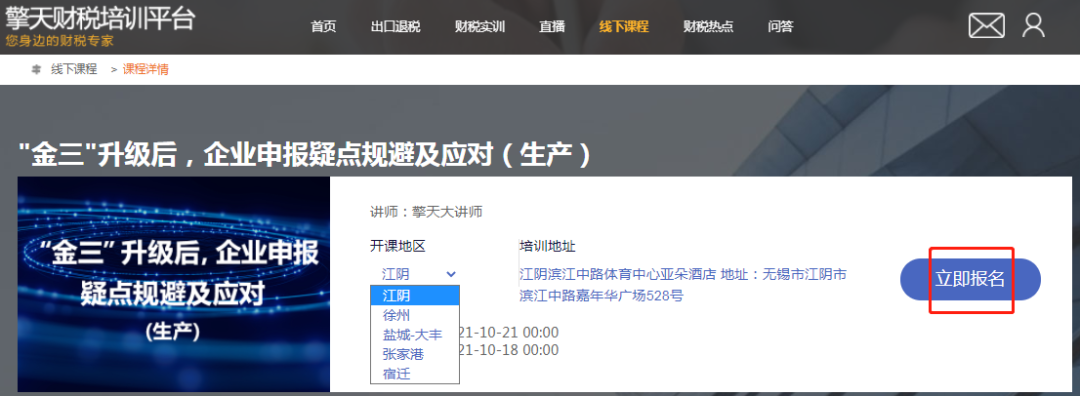Viewport: 1080px width, 396px height.
Task: Click the 线下课程 breadcrumb link
Action: (x=74, y=70)
